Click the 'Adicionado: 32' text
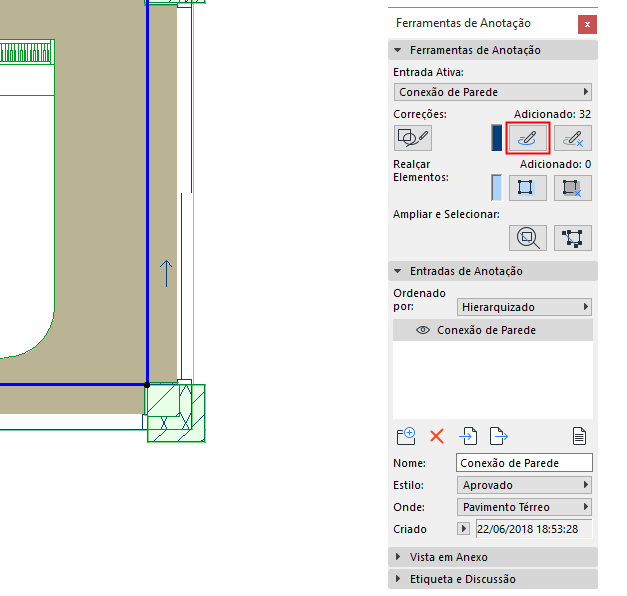The width and height of the screenshot is (627, 596). point(552,114)
